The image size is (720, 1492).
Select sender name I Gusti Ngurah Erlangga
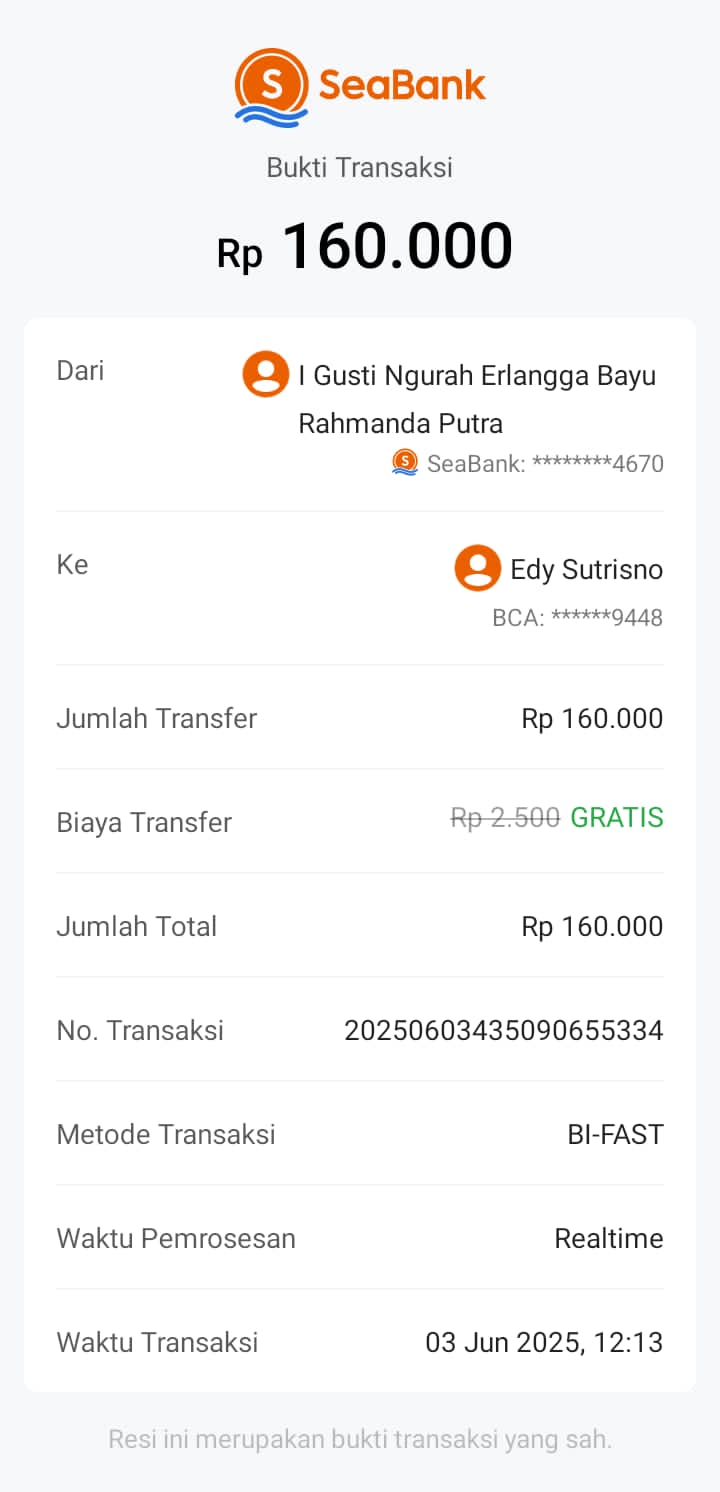click(x=477, y=376)
